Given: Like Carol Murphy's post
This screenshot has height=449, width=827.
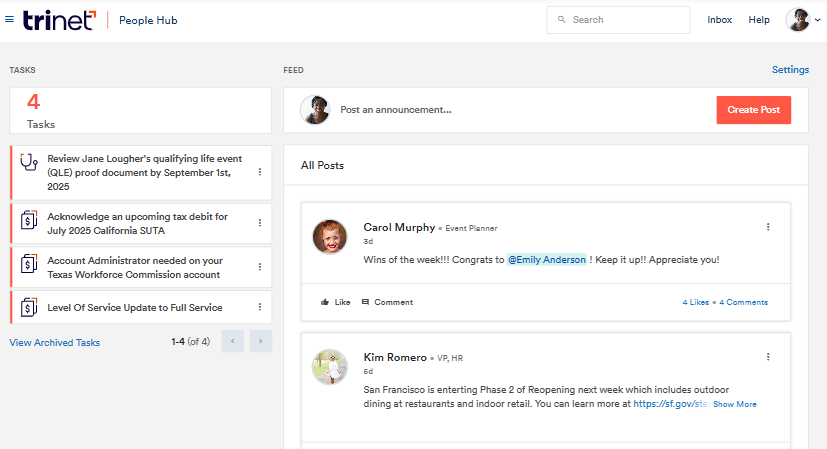Looking at the screenshot, I should tap(335, 302).
